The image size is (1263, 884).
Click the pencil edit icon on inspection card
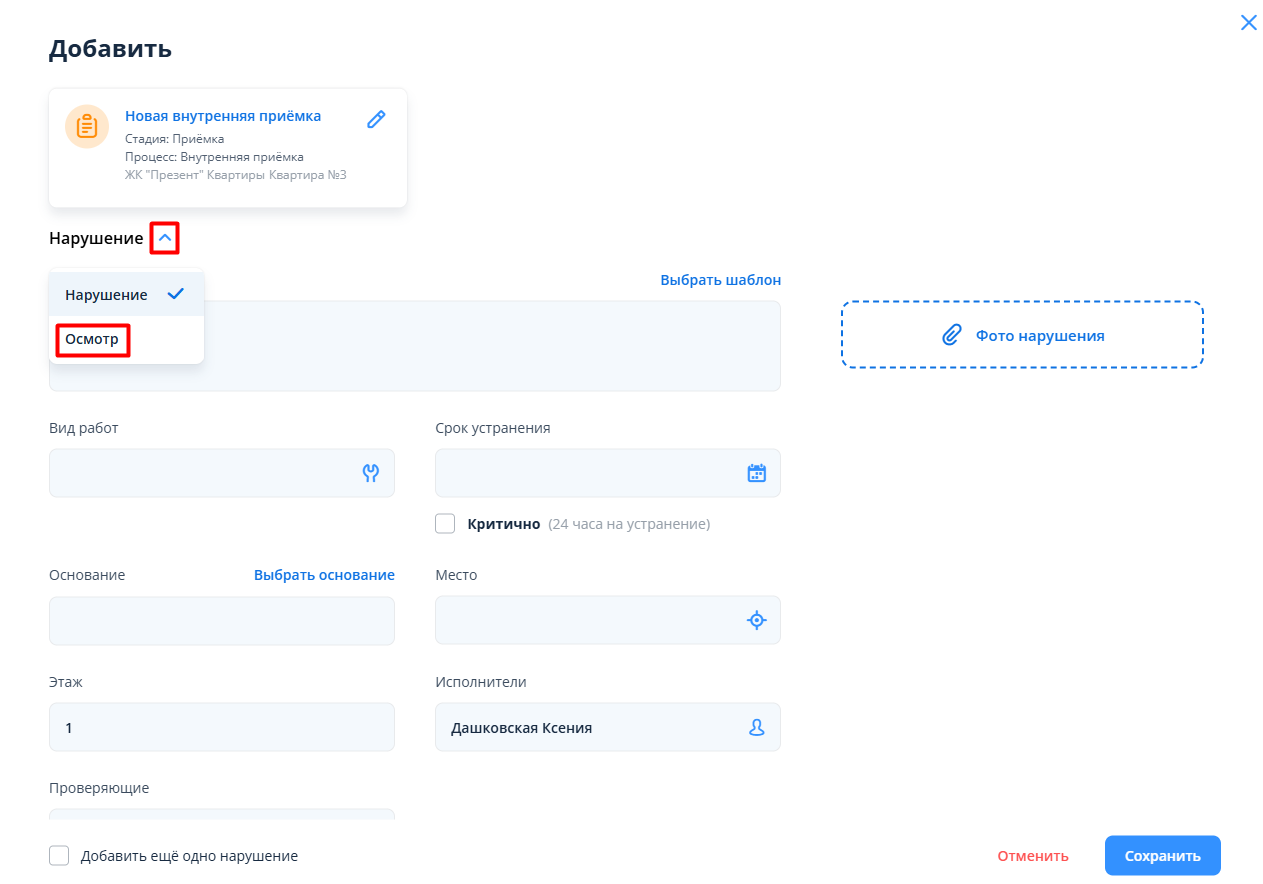(376, 119)
